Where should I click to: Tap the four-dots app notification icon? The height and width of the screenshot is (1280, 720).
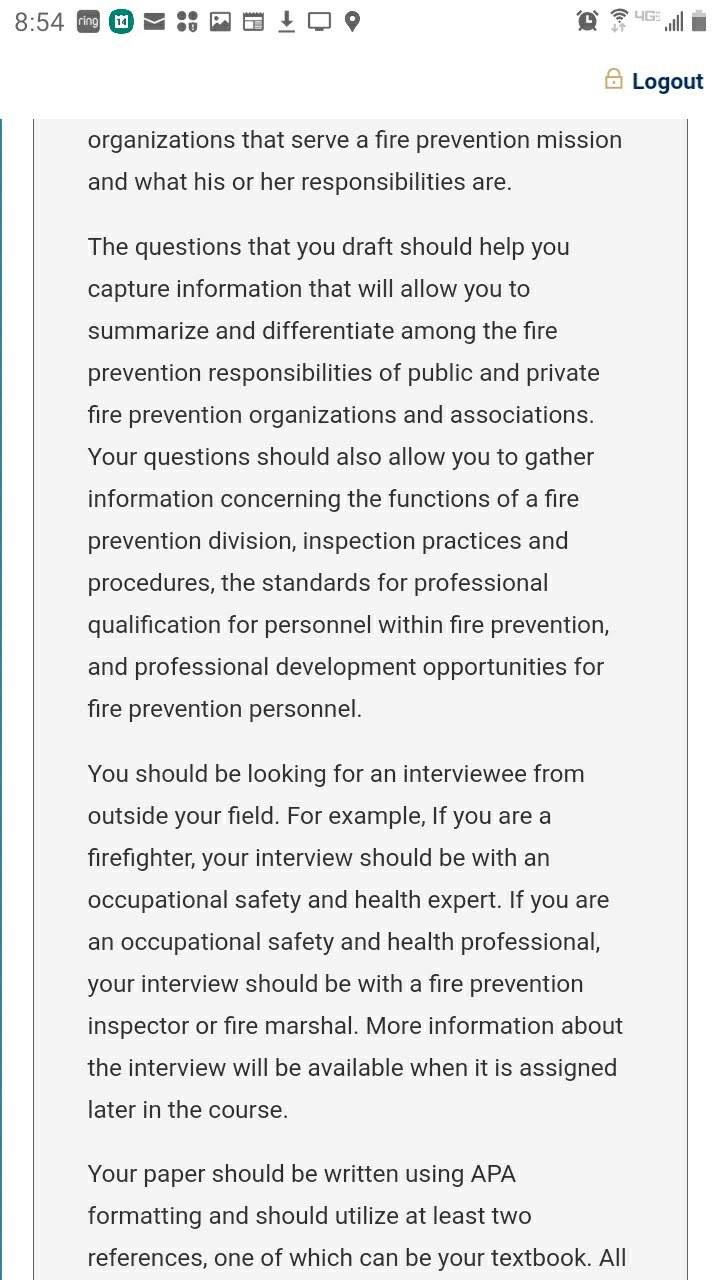pyautogui.click(x=187, y=21)
